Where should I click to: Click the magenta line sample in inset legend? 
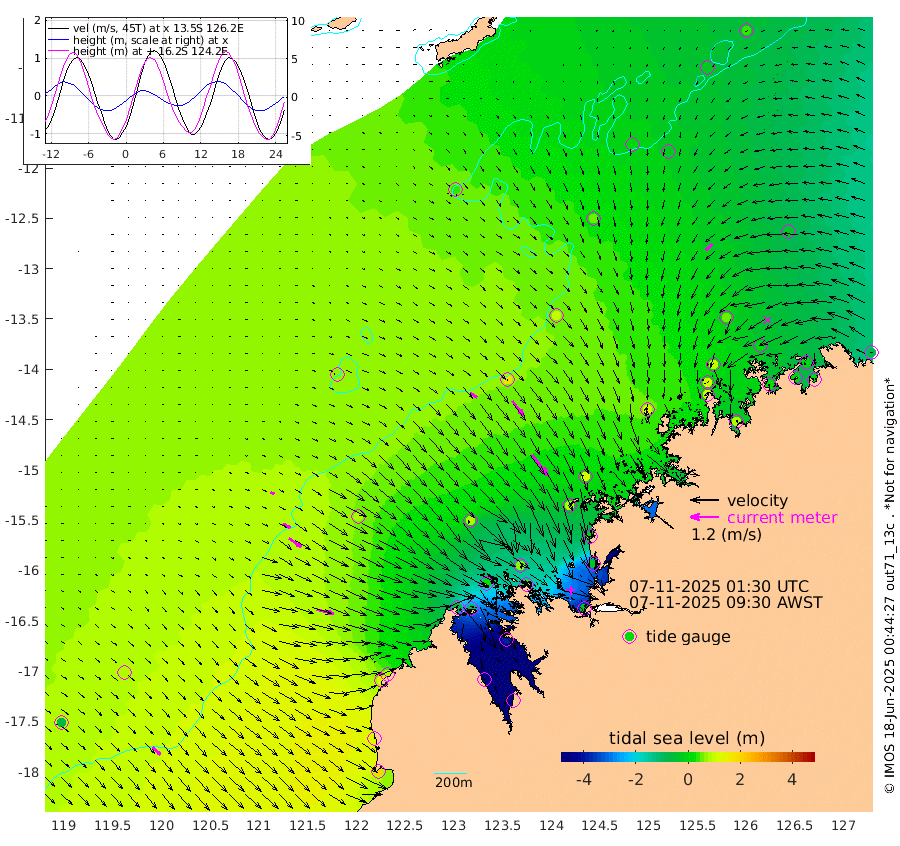click(58, 51)
